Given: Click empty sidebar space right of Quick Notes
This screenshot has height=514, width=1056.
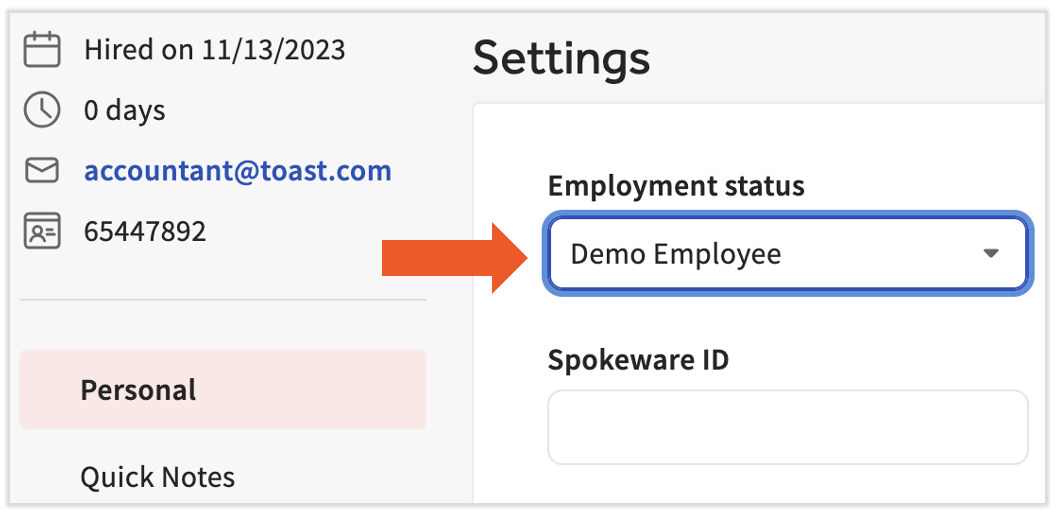Looking at the screenshot, I should [340, 477].
